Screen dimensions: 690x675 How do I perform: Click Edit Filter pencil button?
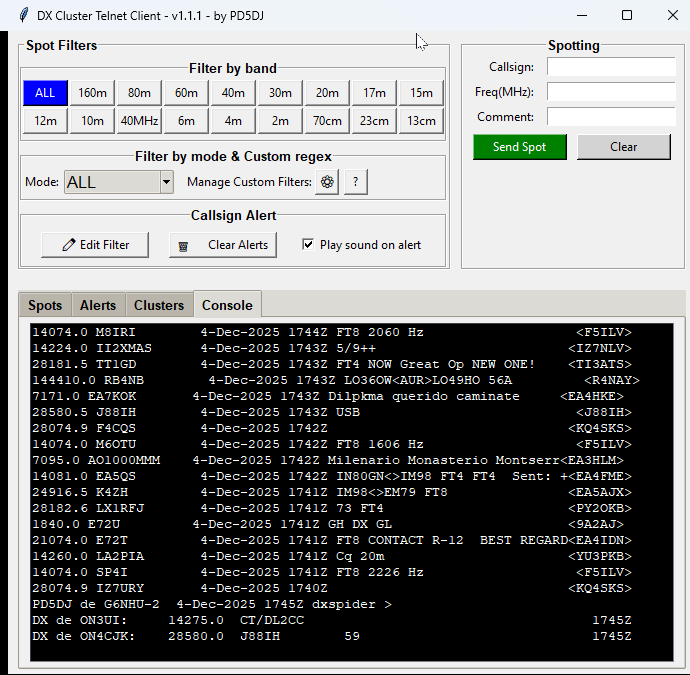tap(97, 245)
